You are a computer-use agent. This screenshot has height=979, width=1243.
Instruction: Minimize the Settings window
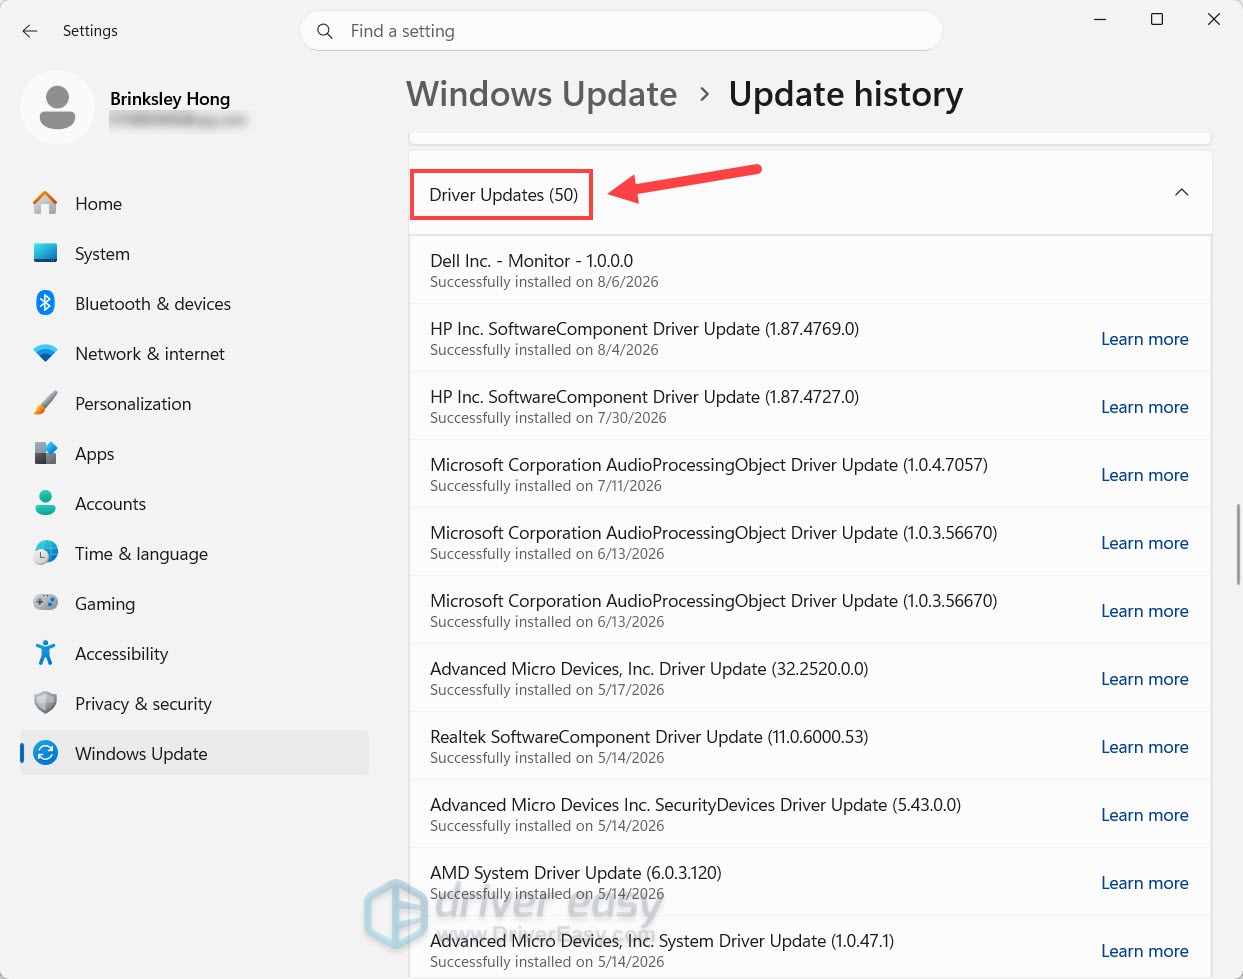[1100, 19]
